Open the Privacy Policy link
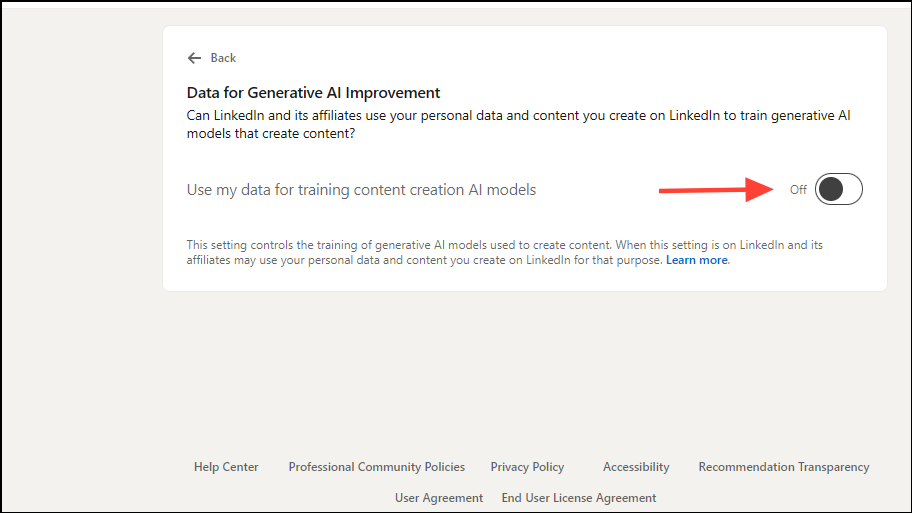The width and height of the screenshot is (912, 513). click(x=527, y=467)
